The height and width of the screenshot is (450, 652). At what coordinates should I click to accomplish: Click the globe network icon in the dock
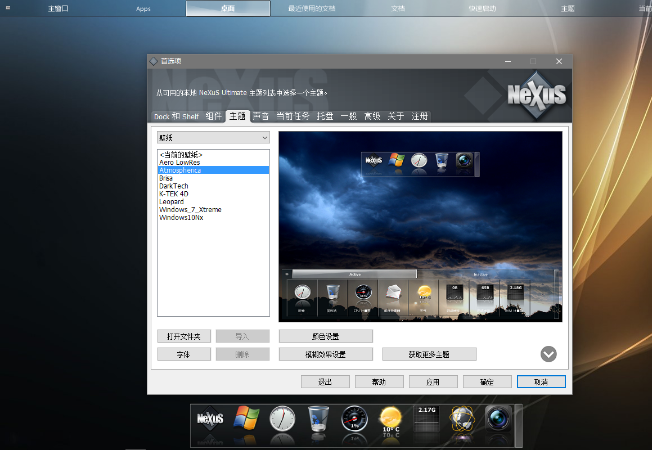462,419
